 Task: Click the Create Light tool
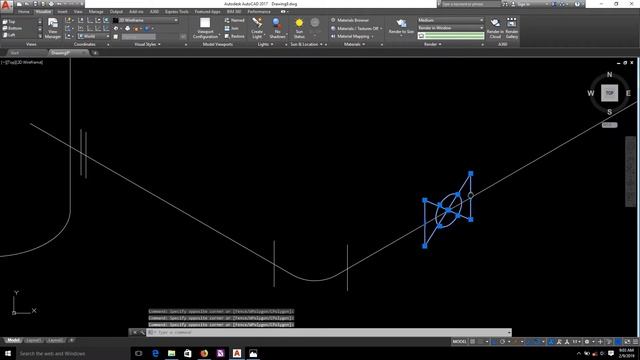pos(257,29)
